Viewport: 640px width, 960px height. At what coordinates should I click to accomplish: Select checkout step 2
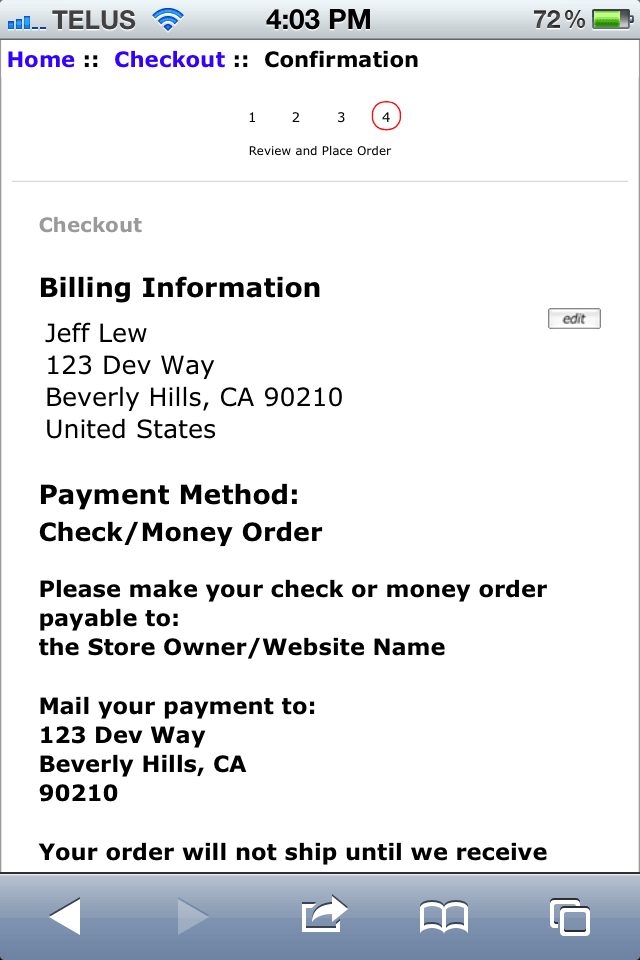(x=296, y=118)
